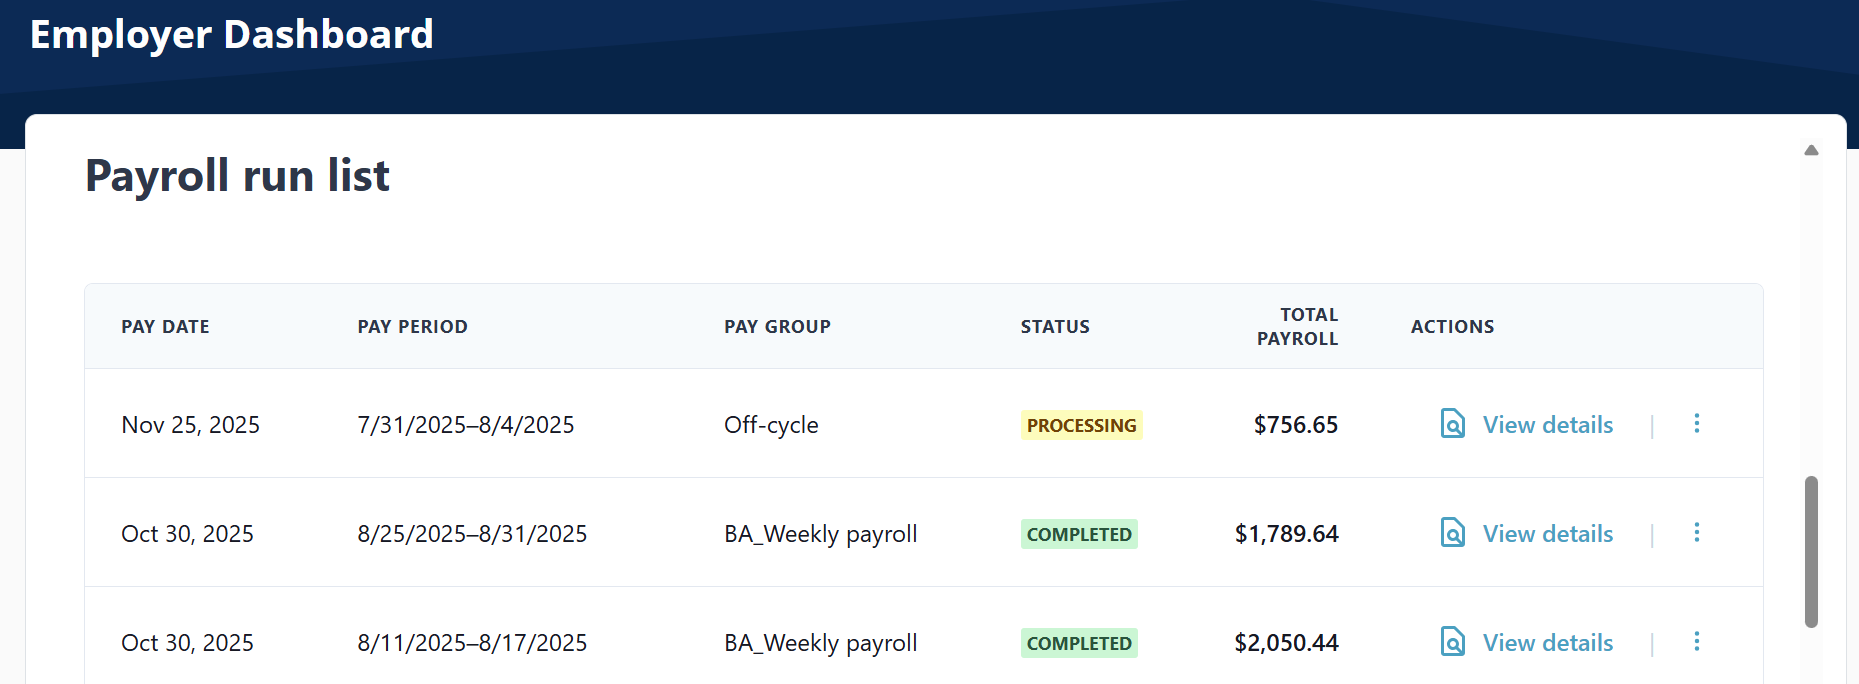The height and width of the screenshot is (684, 1859).
Task: Click the Status column header
Action: coord(1055,327)
